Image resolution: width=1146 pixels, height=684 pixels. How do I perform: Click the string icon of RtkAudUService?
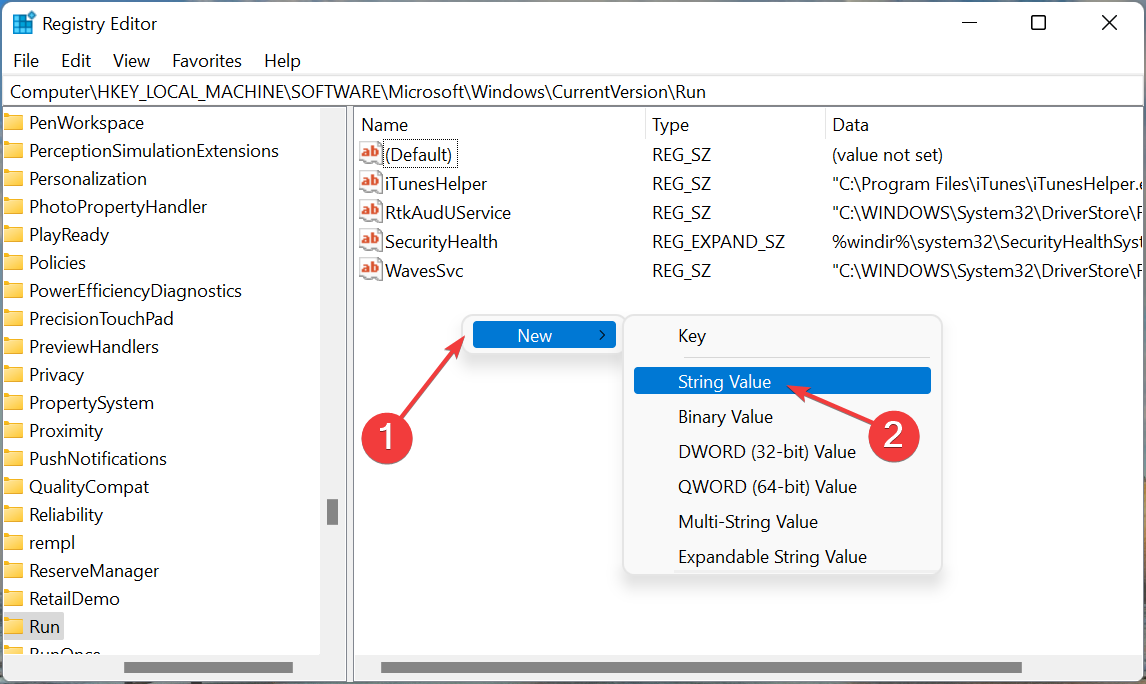[x=371, y=212]
